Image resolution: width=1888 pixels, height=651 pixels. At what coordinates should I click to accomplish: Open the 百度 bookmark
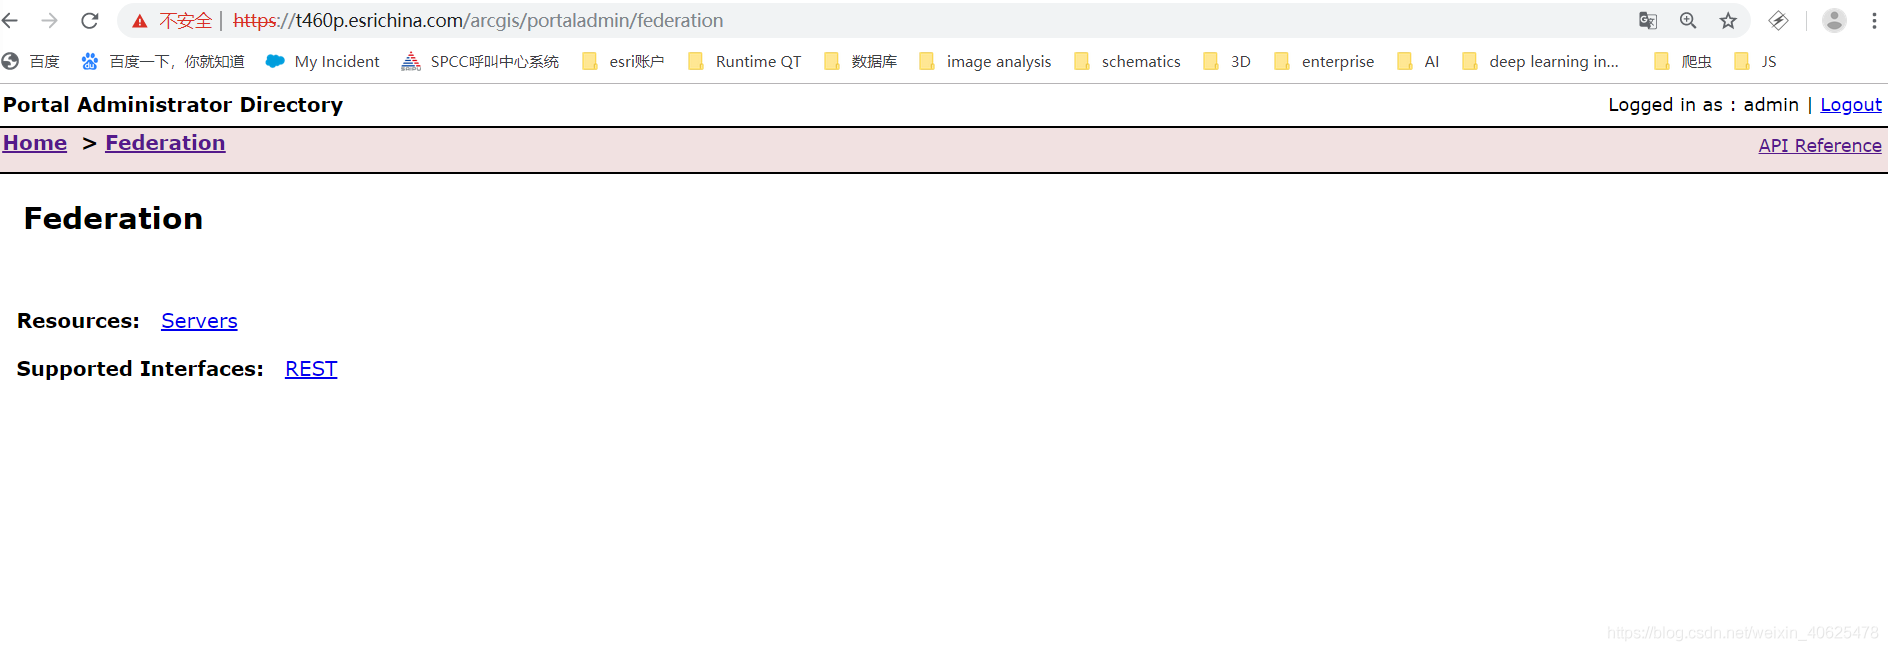tap(31, 61)
